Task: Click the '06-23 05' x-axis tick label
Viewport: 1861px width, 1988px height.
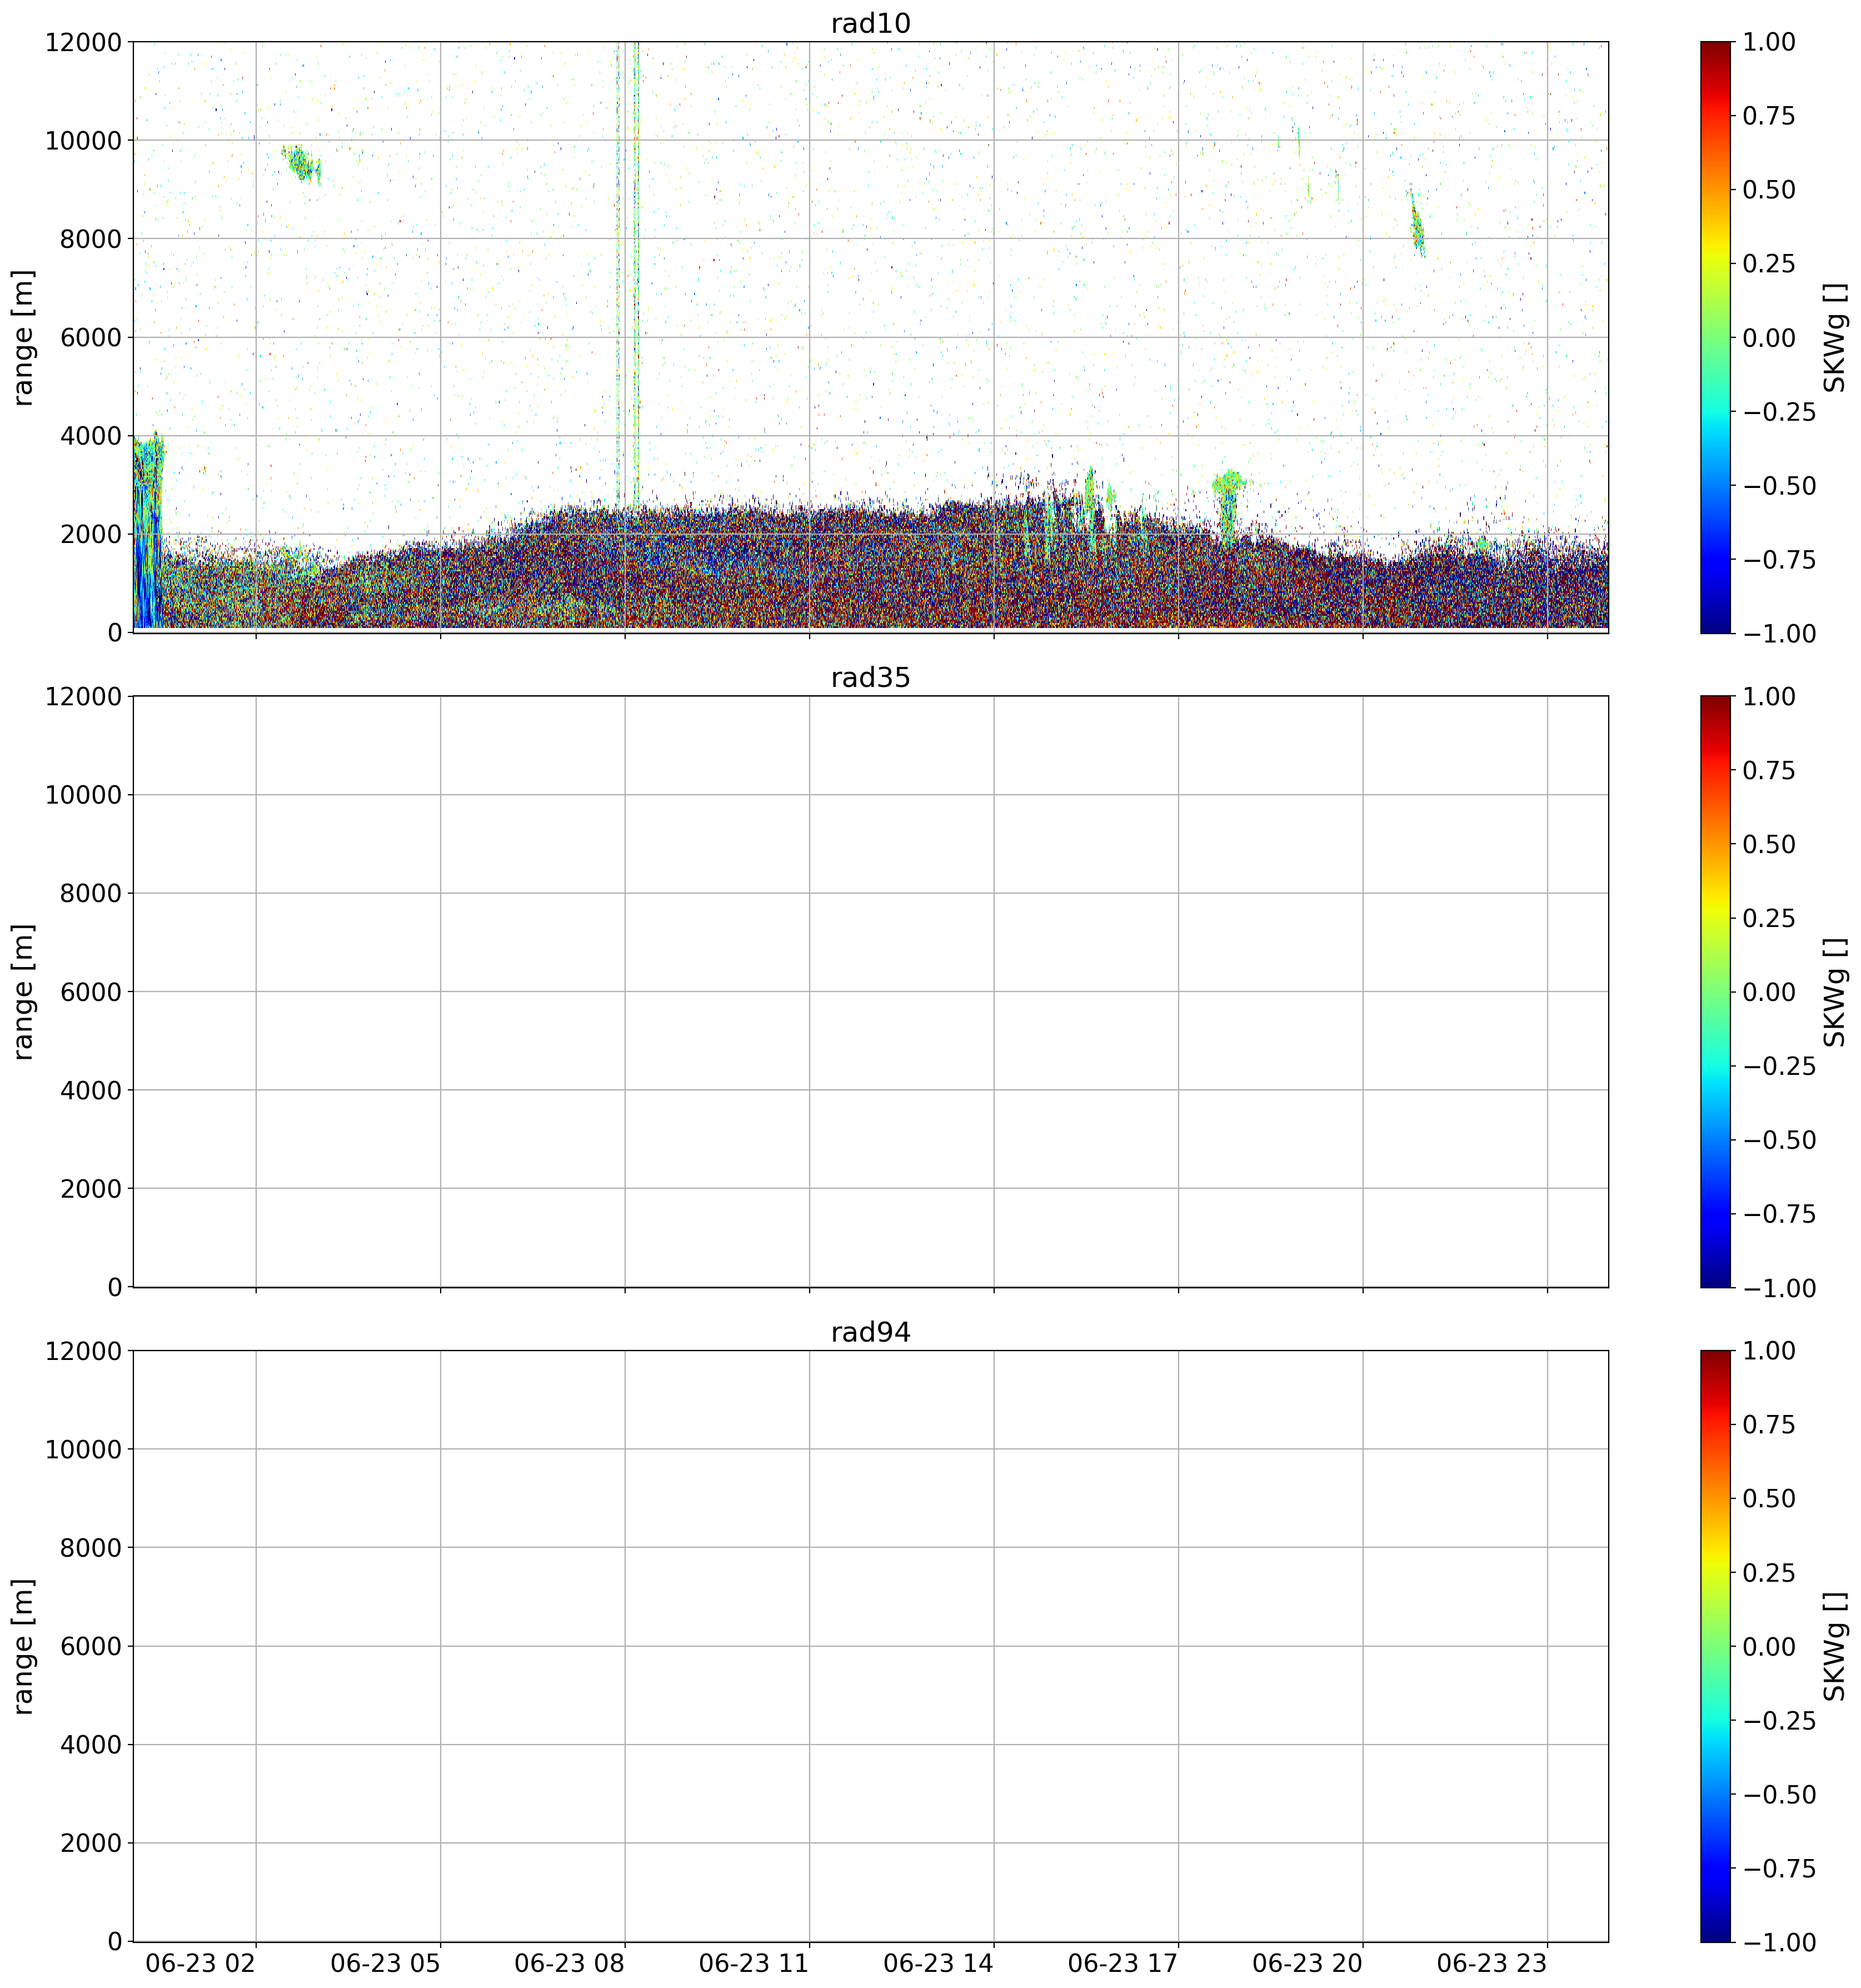Action: [x=385, y=1963]
